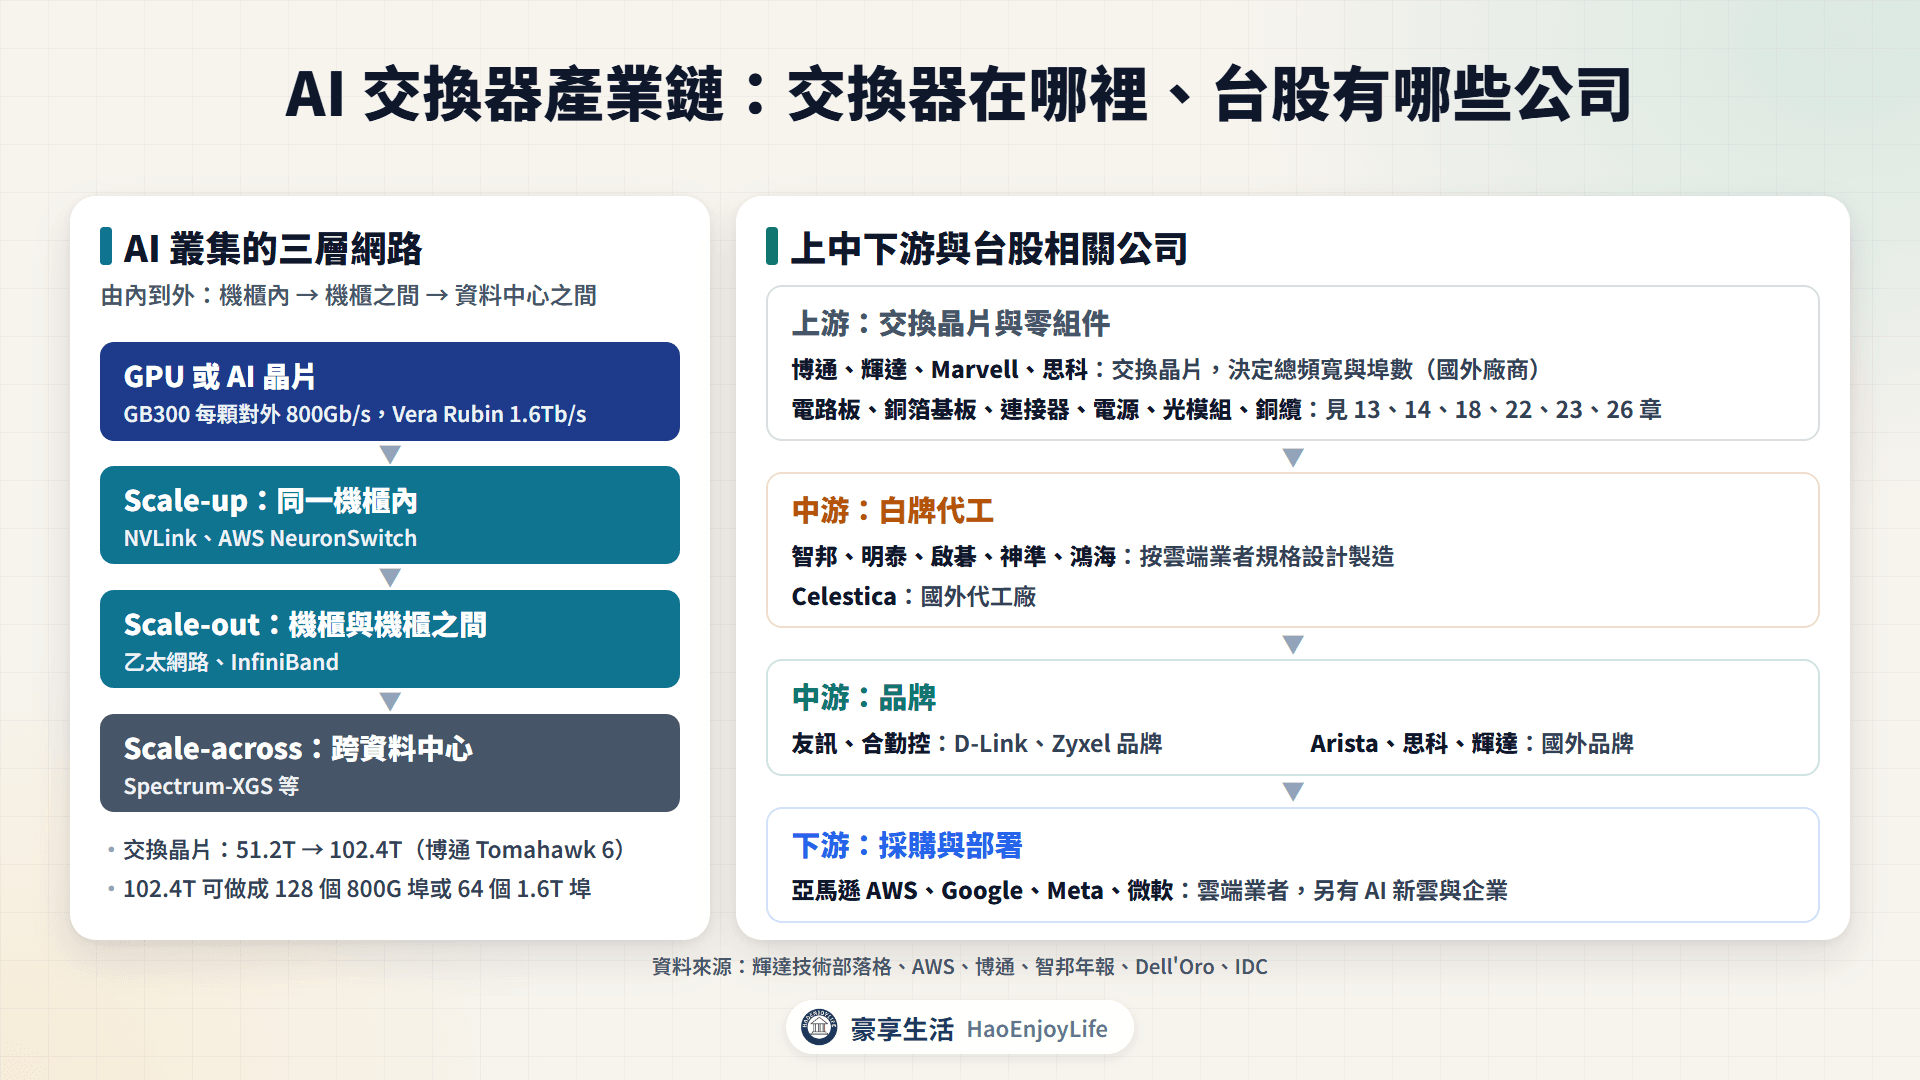Click 'Arista、思科、輝達：國外品牌' text
Image resolution: width=1920 pixels, height=1080 pixels.
pos(1472,744)
